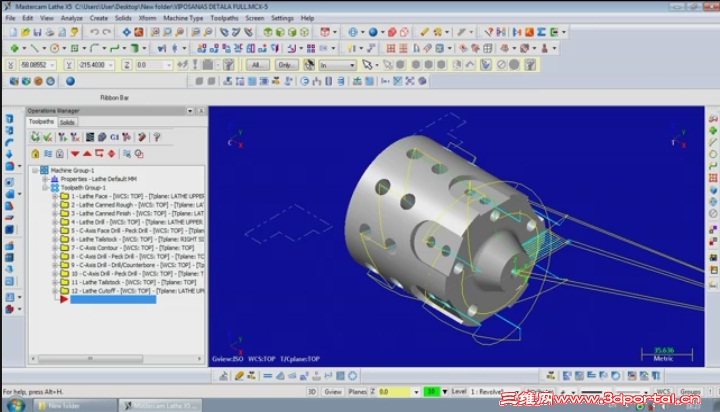This screenshot has width=720, height=412.
Task: Click the print icon in the top toolbar
Action: (x=50, y=32)
